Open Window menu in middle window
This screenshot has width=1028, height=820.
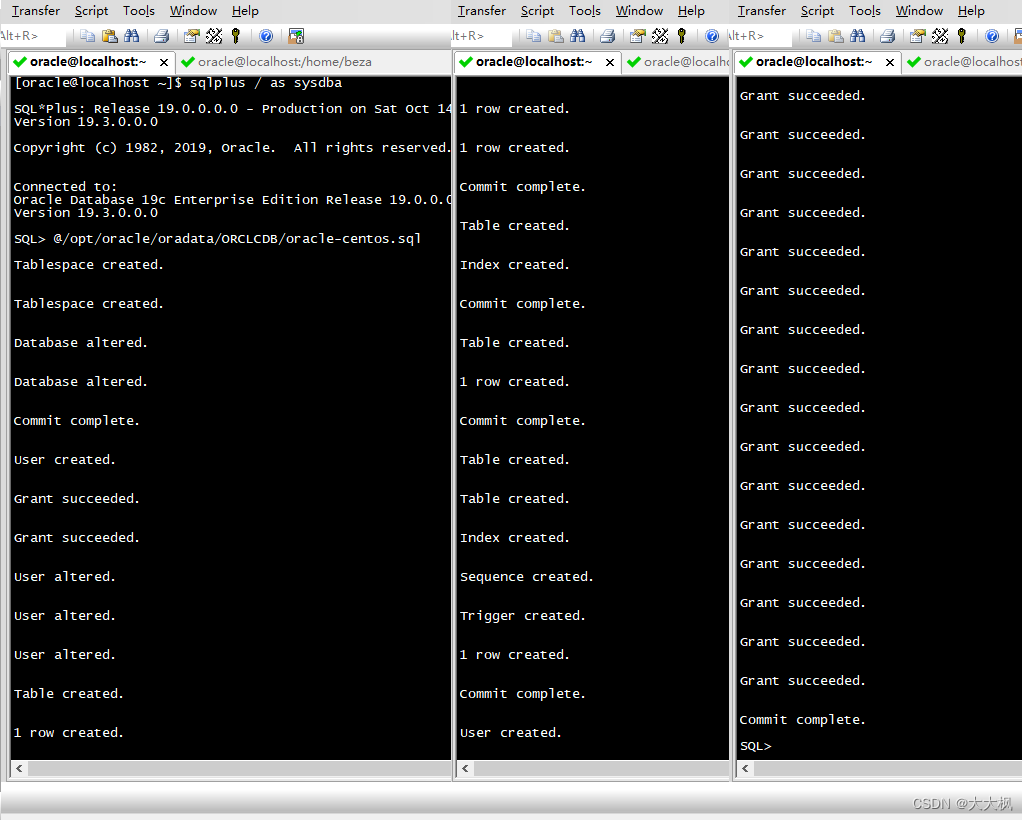click(639, 11)
